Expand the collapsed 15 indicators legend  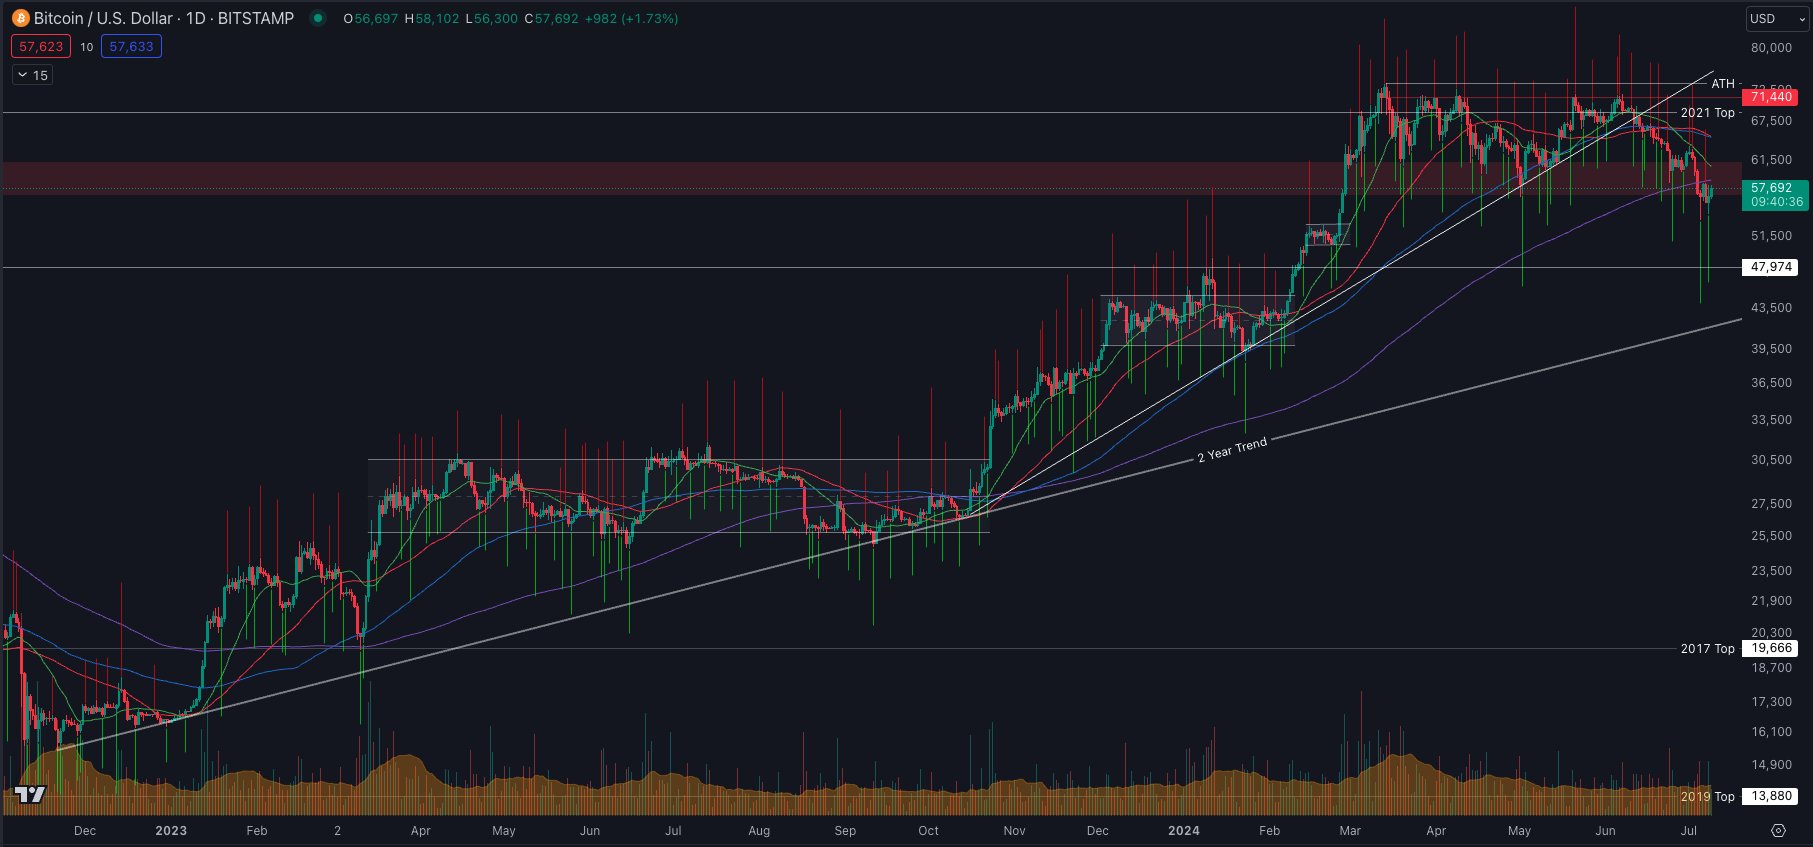coord(33,75)
